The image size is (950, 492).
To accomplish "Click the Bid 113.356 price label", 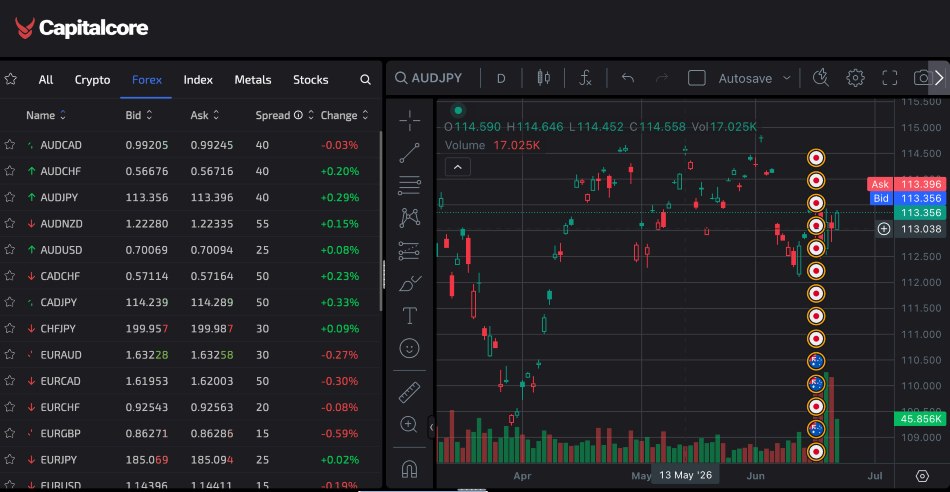I will coord(906,198).
